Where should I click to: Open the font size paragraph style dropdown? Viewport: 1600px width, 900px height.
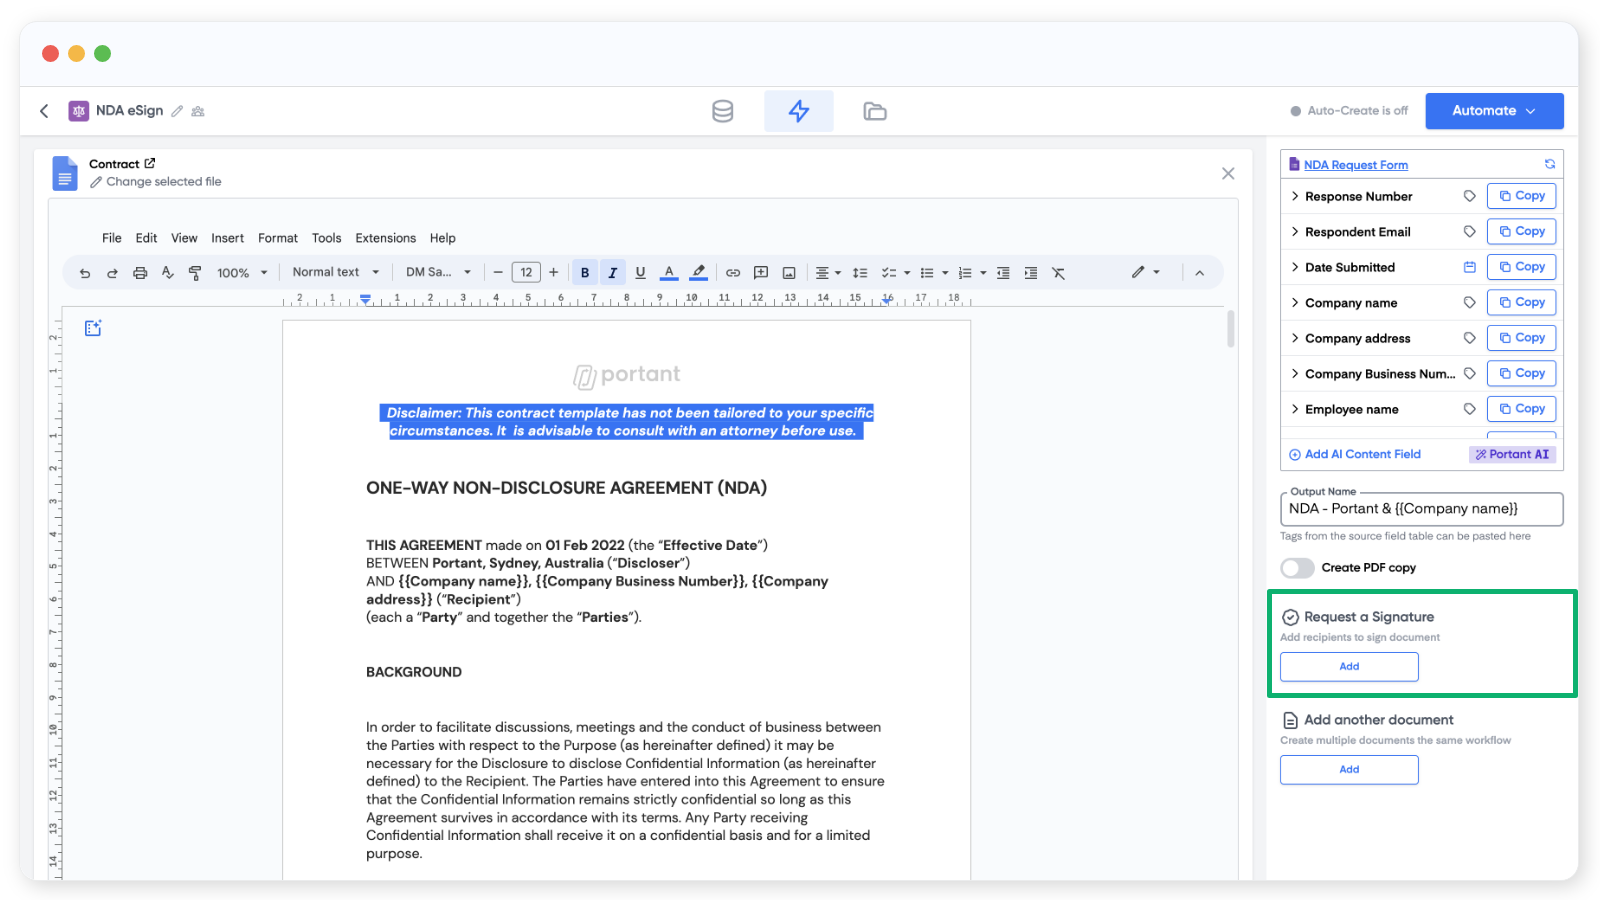click(x=335, y=271)
